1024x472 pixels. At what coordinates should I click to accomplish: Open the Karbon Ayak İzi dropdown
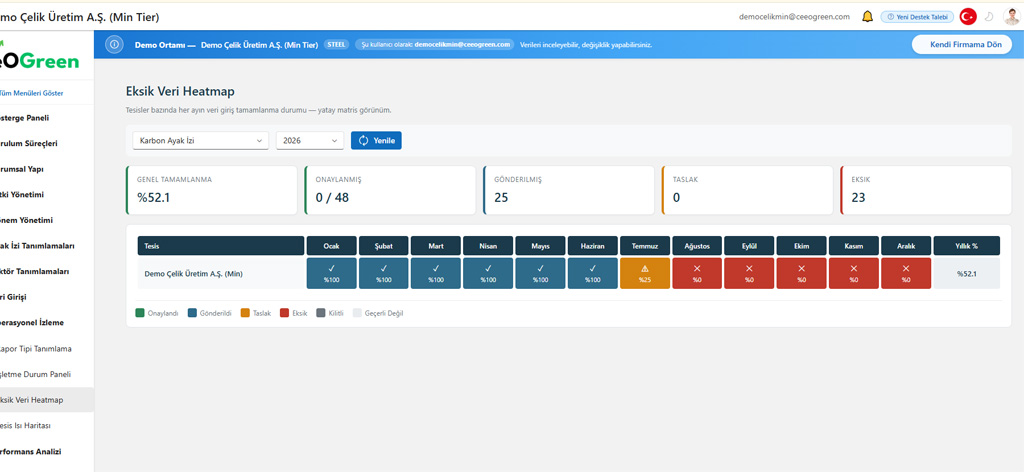(x=200, y=140)
